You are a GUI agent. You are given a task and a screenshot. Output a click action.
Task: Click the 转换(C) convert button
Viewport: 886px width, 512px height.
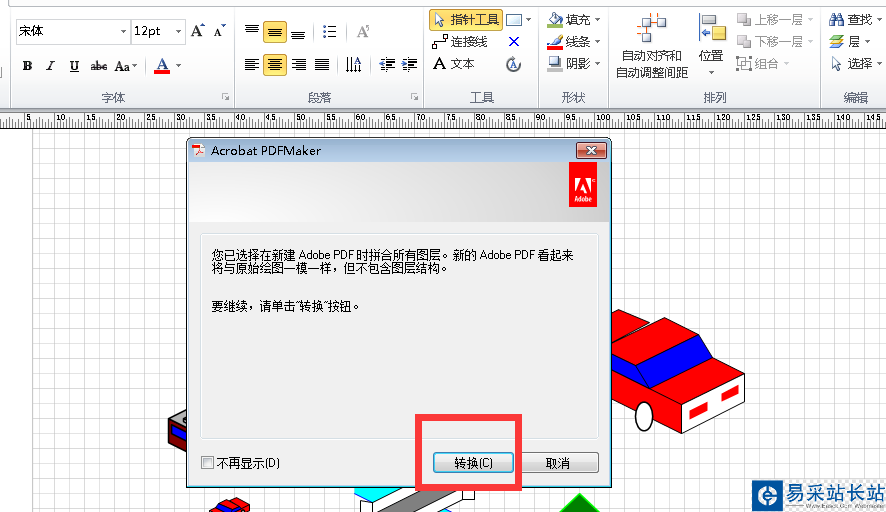pos(474,463)
